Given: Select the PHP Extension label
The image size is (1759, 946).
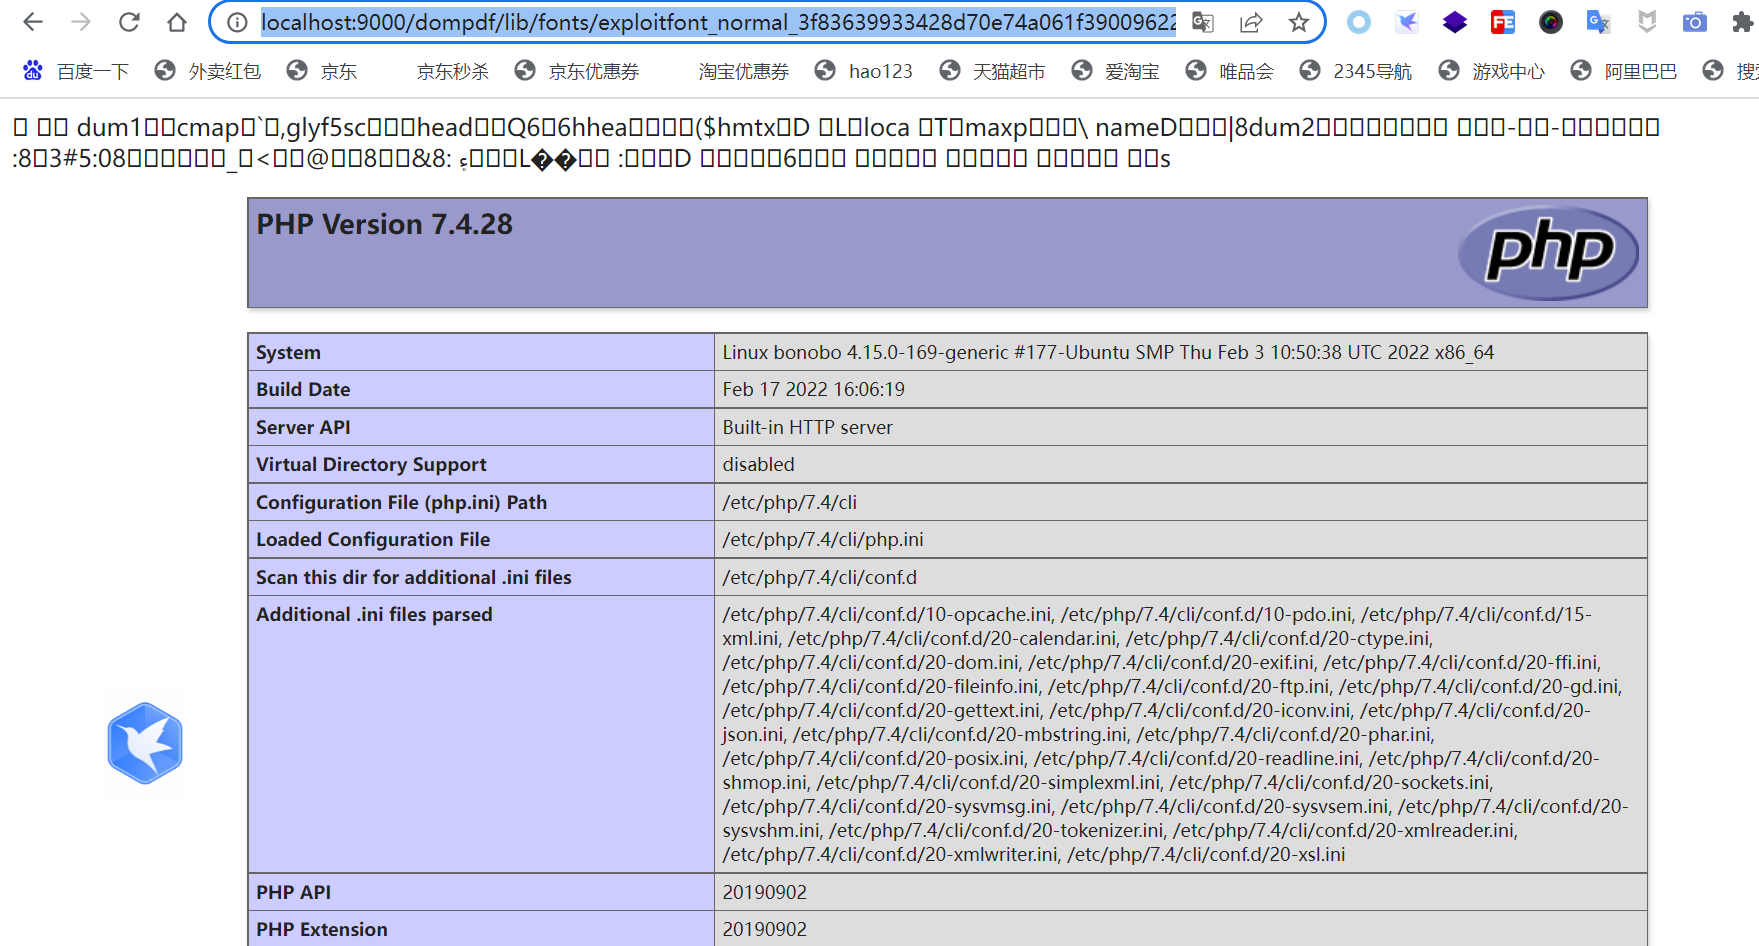Looking at the screenshot, I should pos(321,929).
